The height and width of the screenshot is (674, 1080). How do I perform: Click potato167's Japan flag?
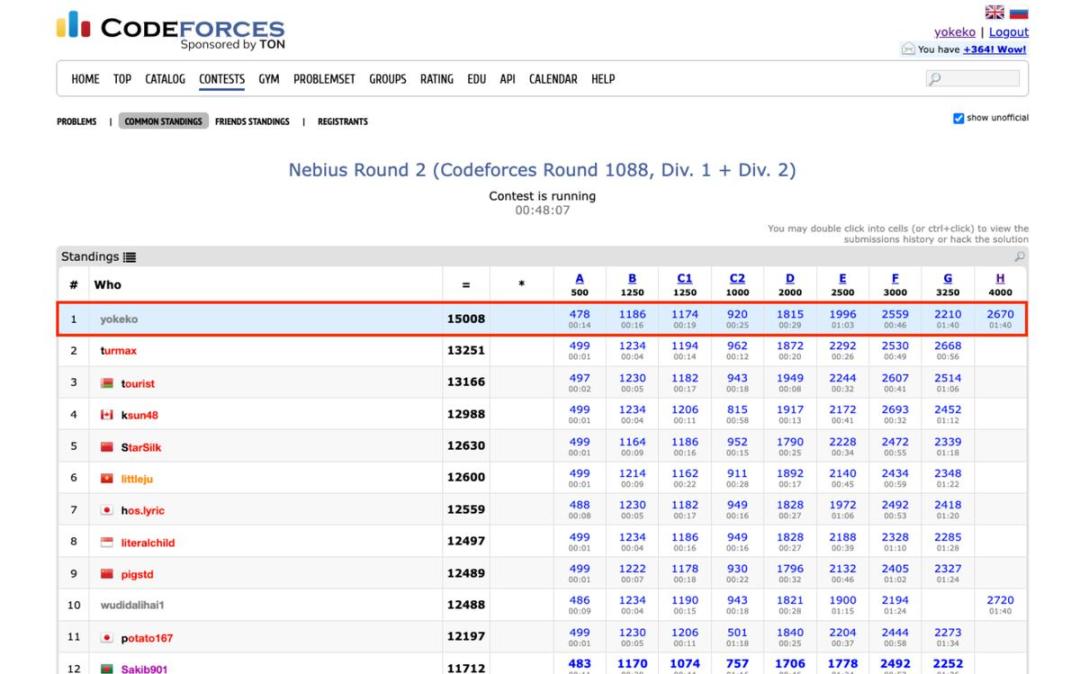point(107,638)
